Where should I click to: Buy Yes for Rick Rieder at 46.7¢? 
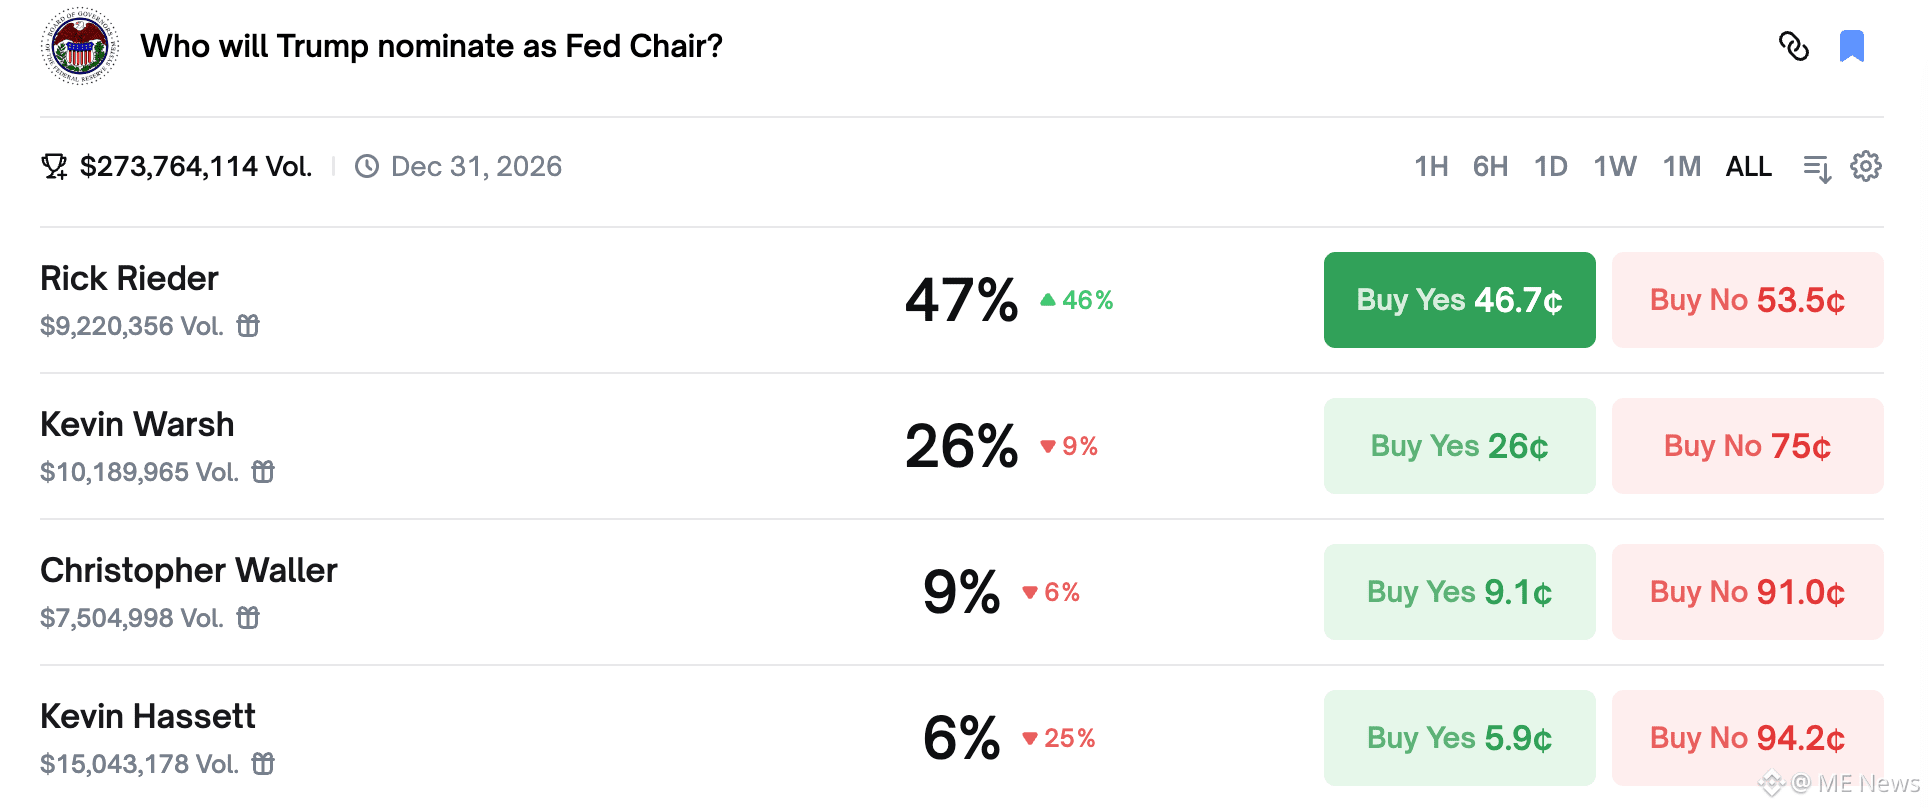point(1459,300)
